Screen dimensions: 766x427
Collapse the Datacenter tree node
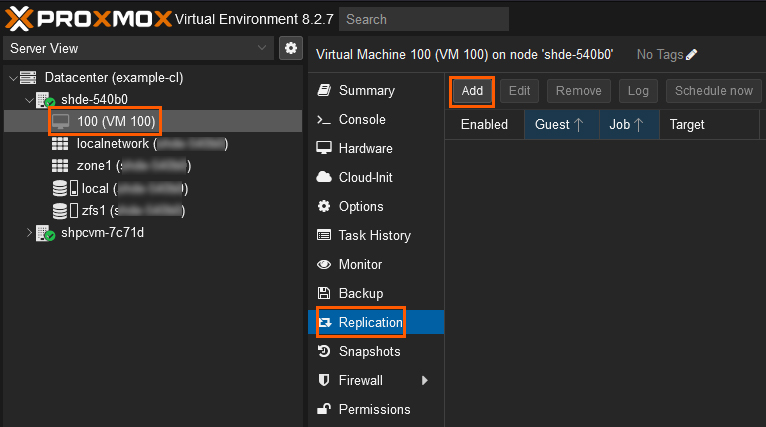tap(14, 78)
